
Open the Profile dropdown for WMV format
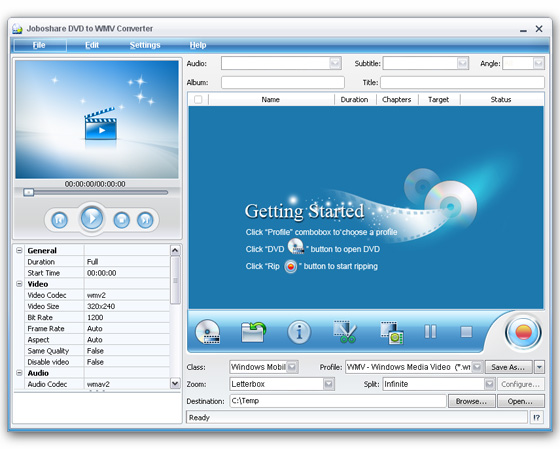point(477,367)
